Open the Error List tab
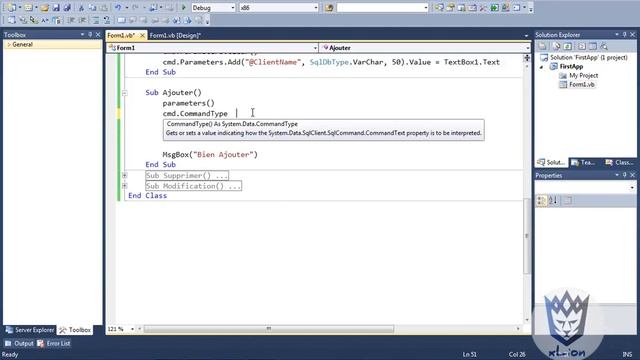 click(54, 343)
